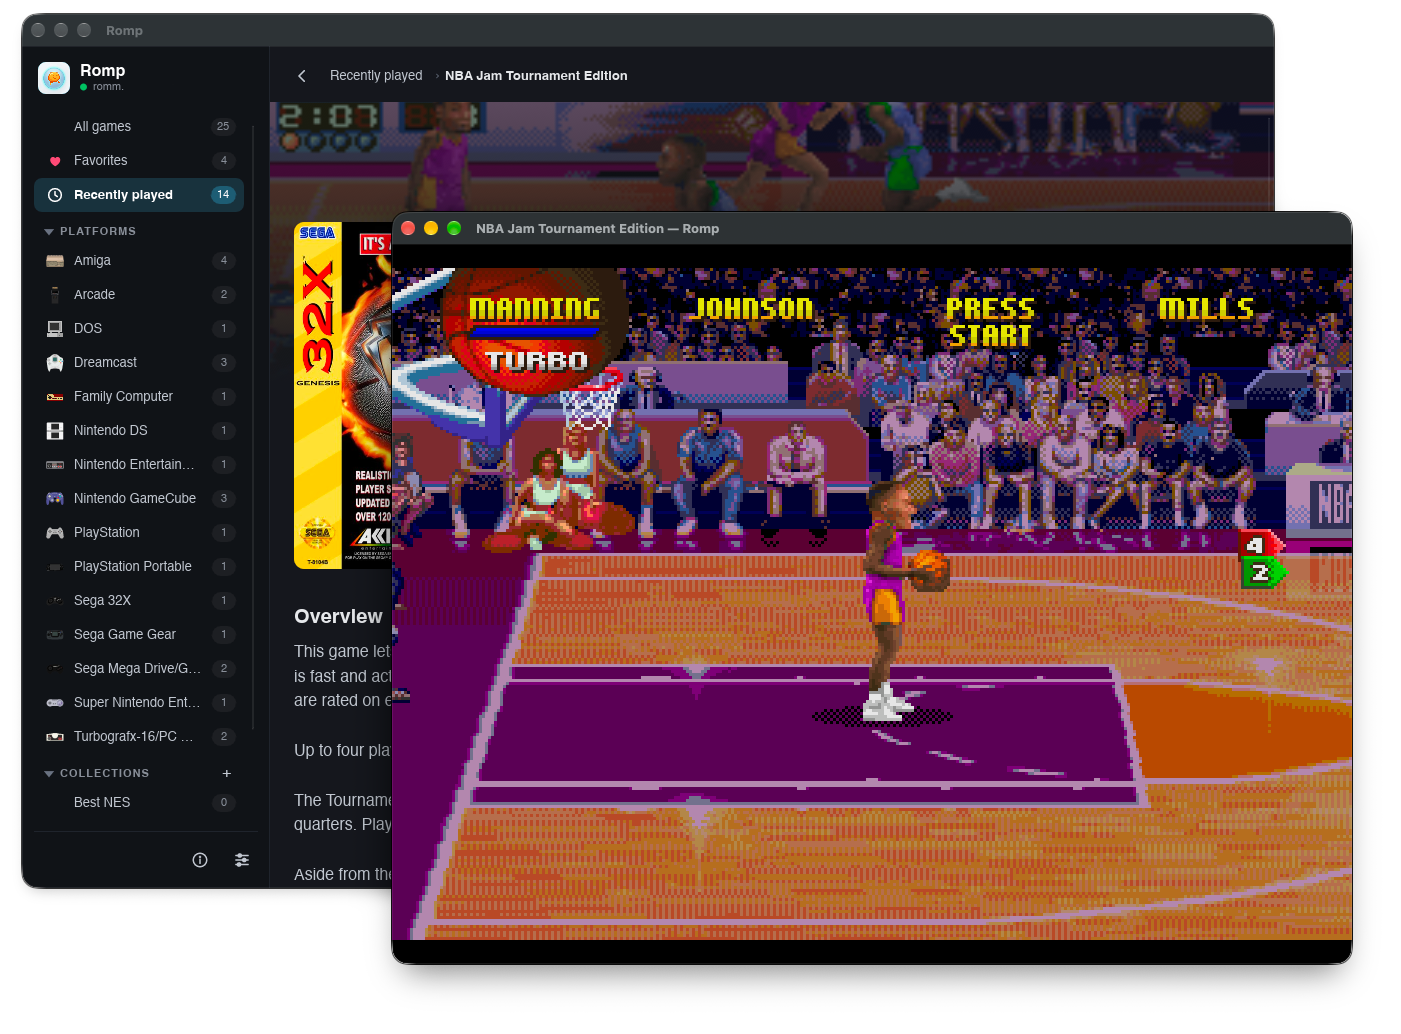Click the heart icon beside Favorites
Screen dimensions: 1401x1034
click(55, 161)
